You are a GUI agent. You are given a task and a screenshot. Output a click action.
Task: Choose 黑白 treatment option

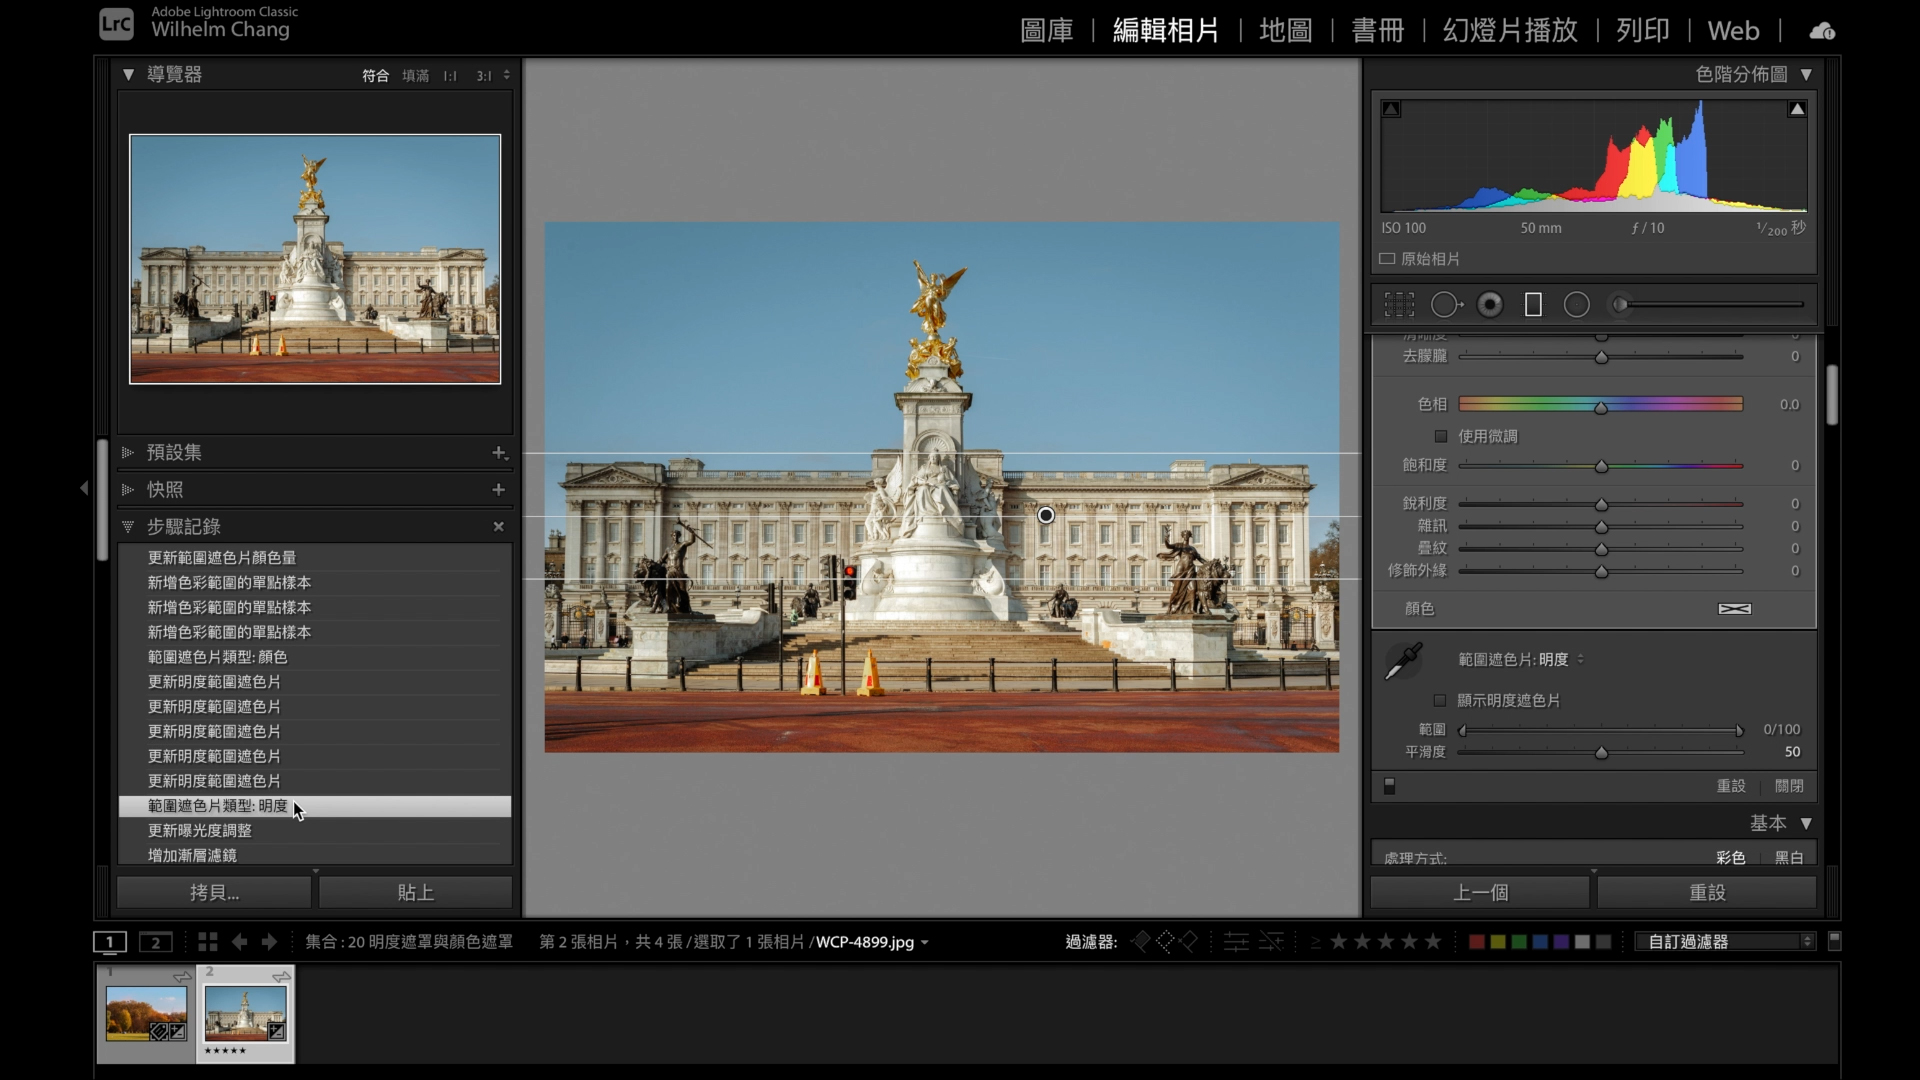(1789, 858)
